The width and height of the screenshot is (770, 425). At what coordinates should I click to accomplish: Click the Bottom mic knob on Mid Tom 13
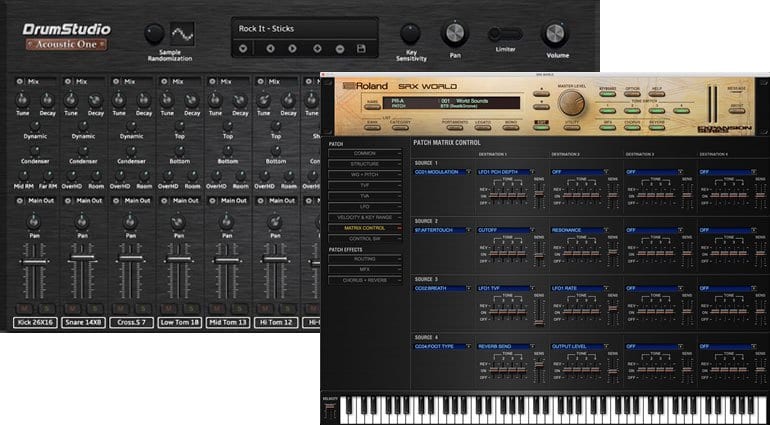point(227,151)
